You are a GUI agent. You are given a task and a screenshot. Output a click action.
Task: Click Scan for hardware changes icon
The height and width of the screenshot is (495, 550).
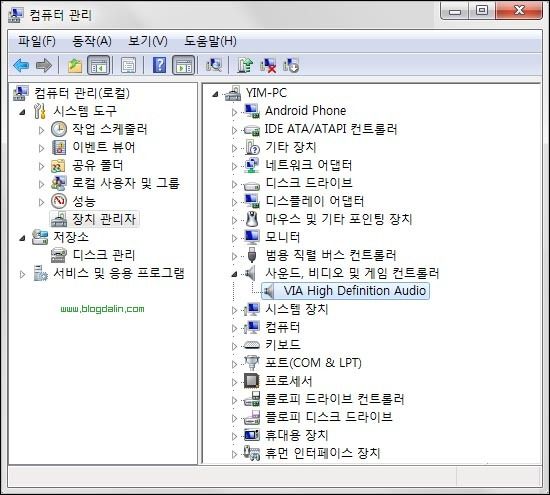(214, 65)
